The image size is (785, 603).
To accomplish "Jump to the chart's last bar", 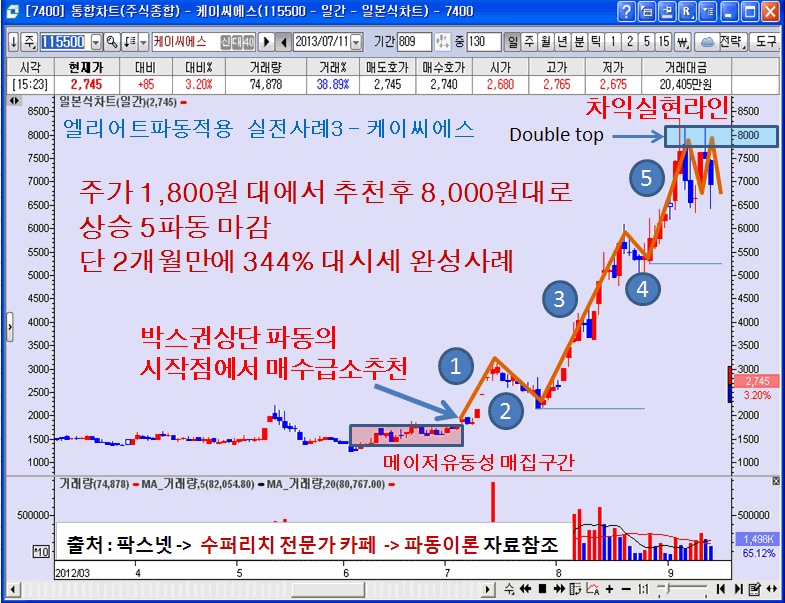I will click(738, 588).
